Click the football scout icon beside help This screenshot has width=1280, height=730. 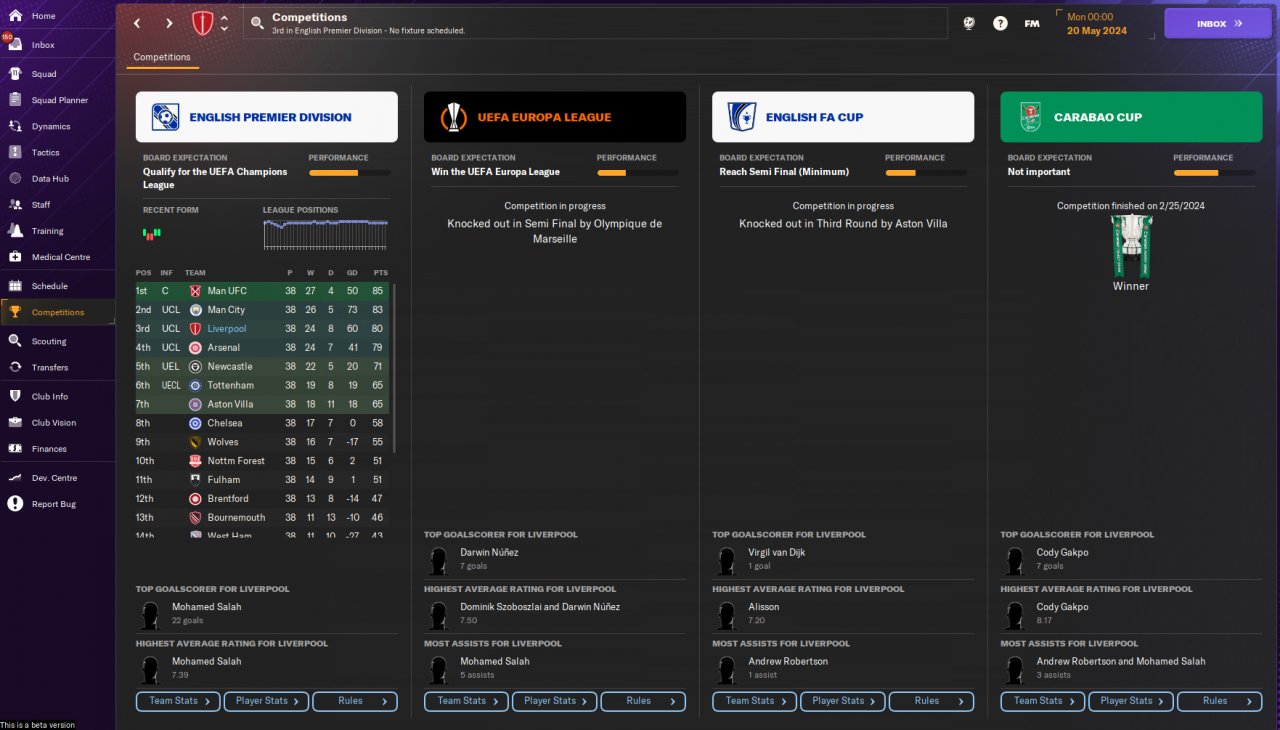969,23
